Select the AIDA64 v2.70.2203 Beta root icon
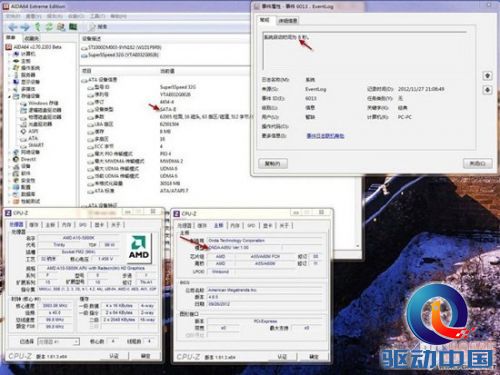Viewport: 500px width, 375px height. (x=9, y=47)
